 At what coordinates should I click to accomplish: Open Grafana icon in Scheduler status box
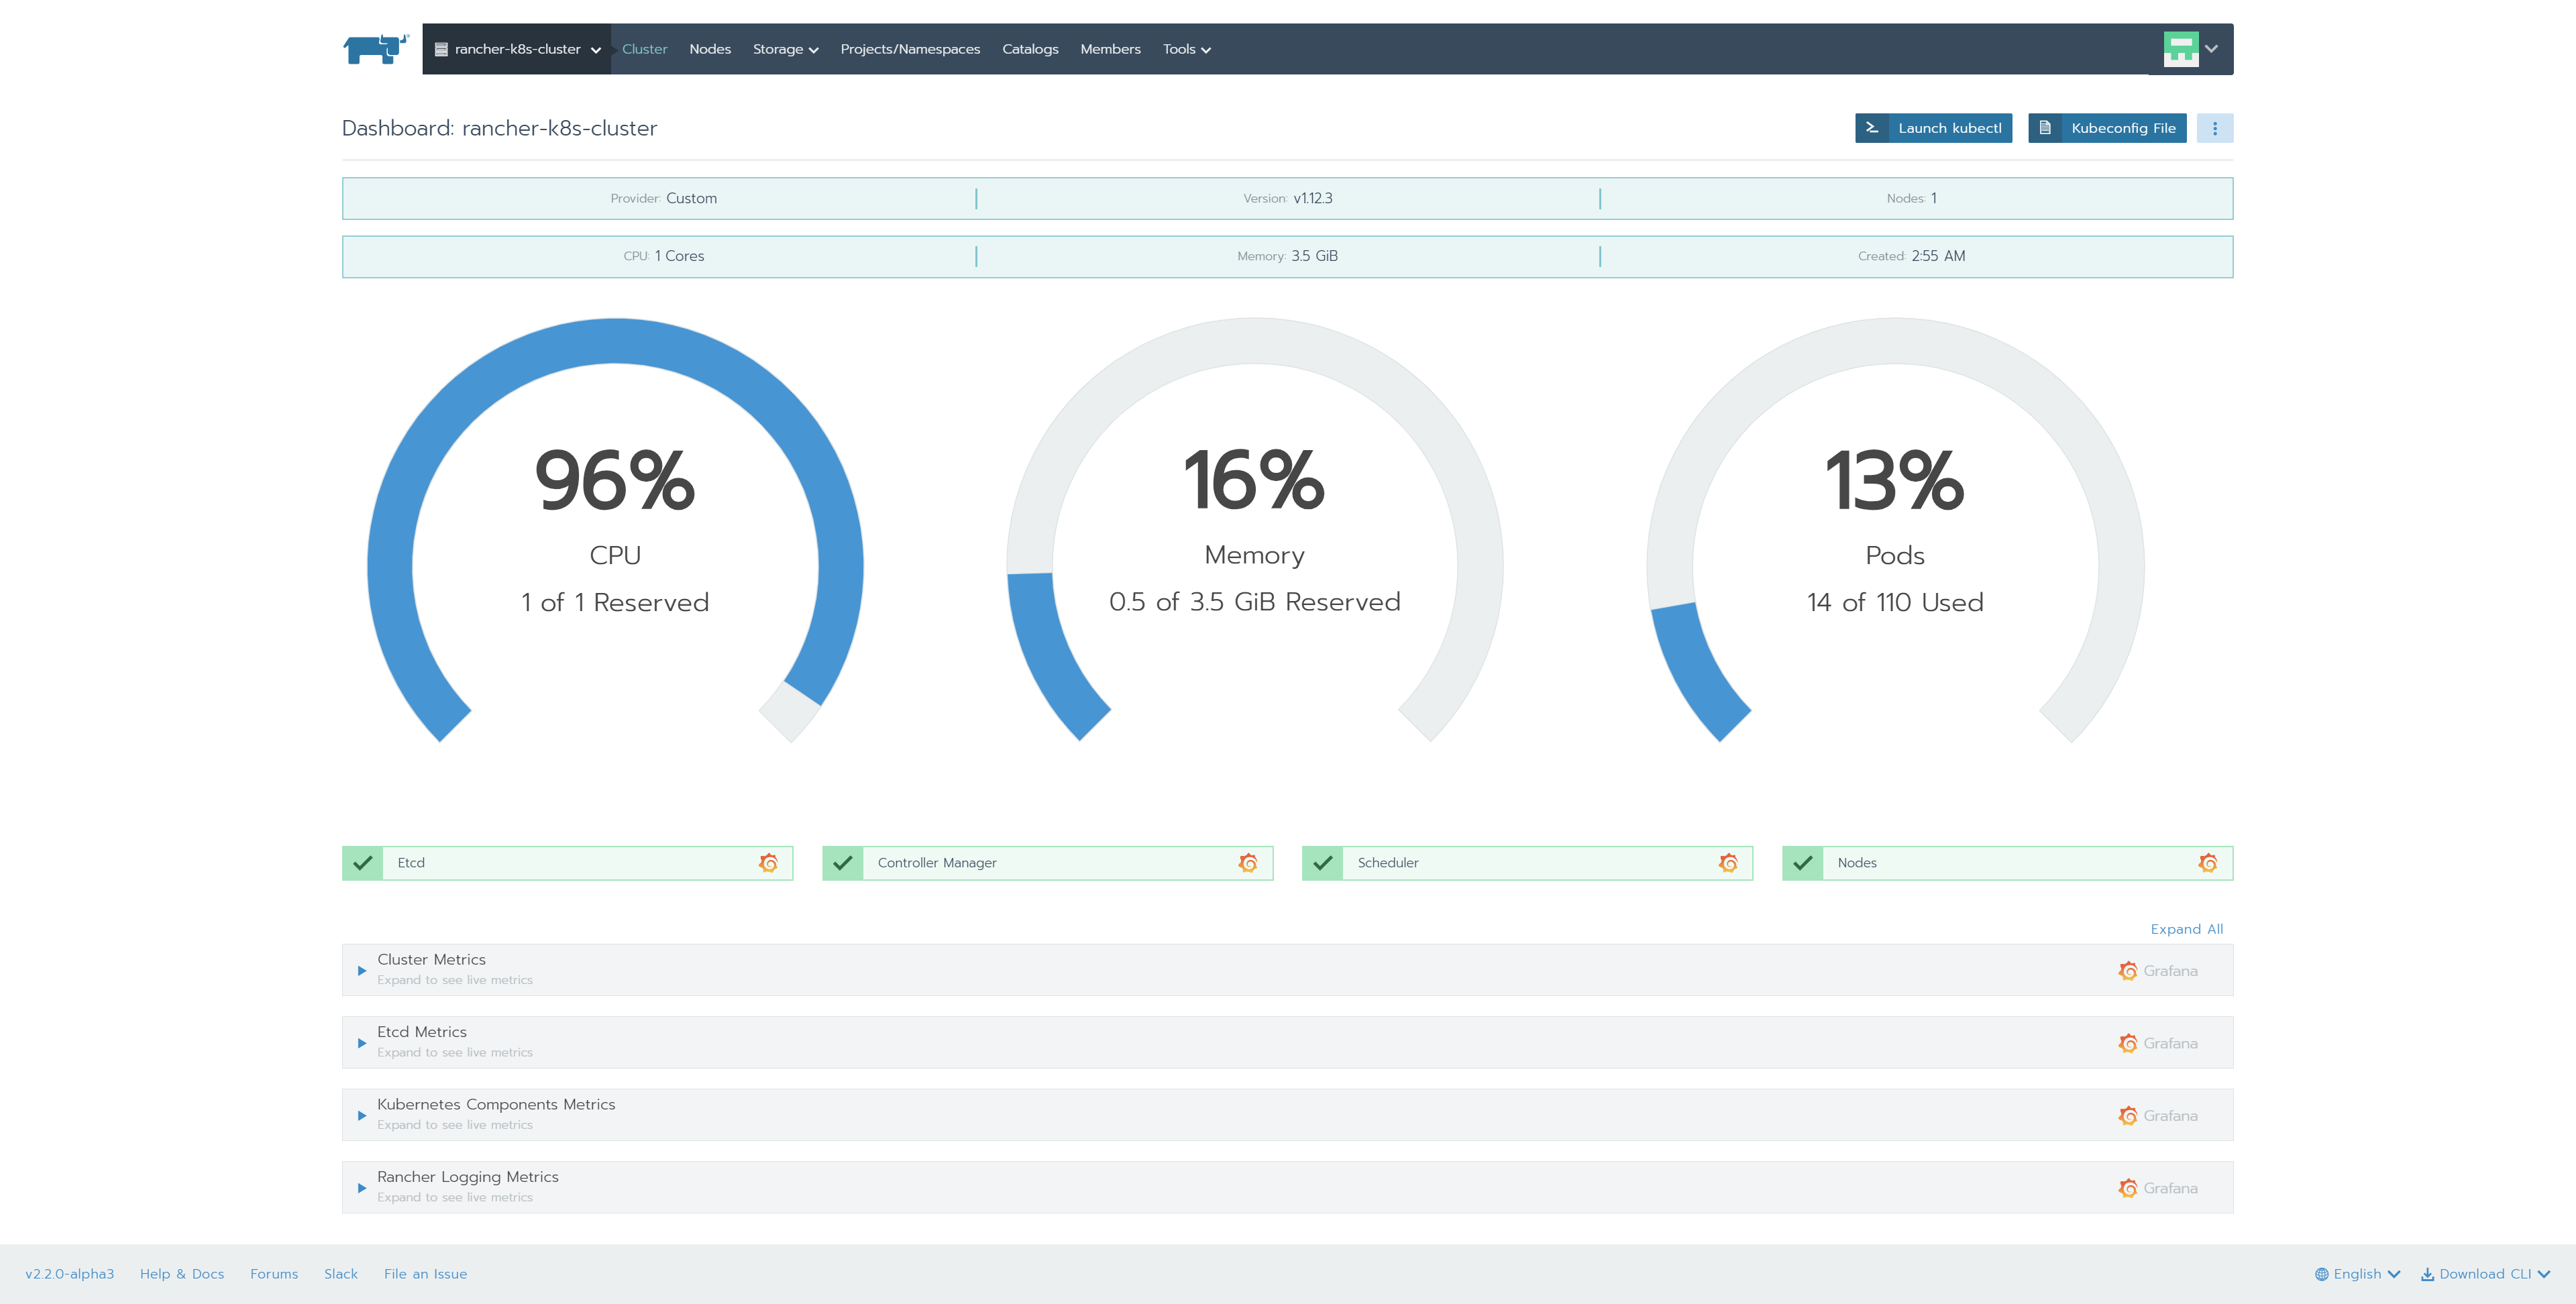pos(1728,863)
